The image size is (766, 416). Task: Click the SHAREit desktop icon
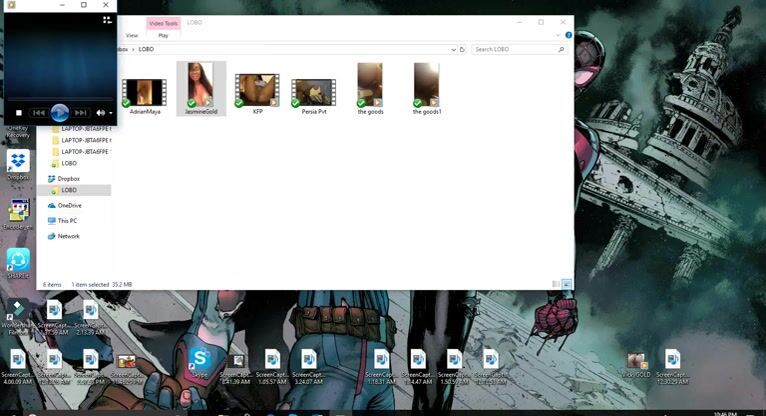click(18, 260)
